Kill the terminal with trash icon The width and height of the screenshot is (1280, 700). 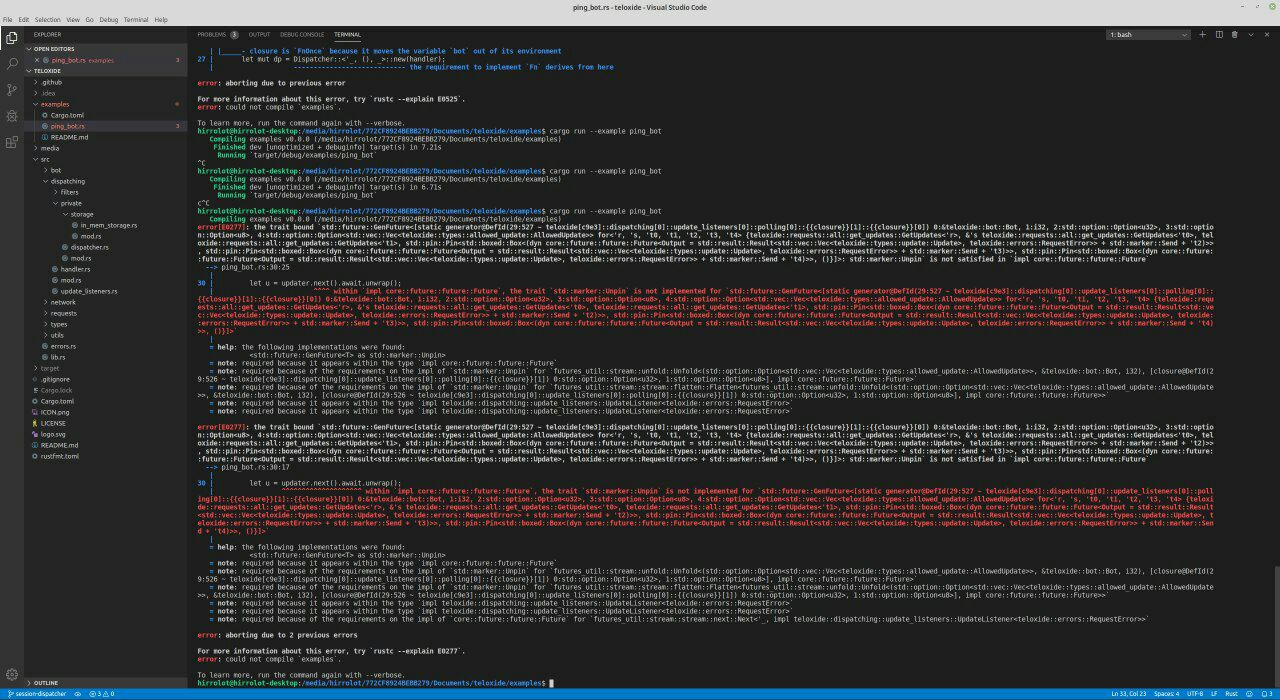point(1235,34)
